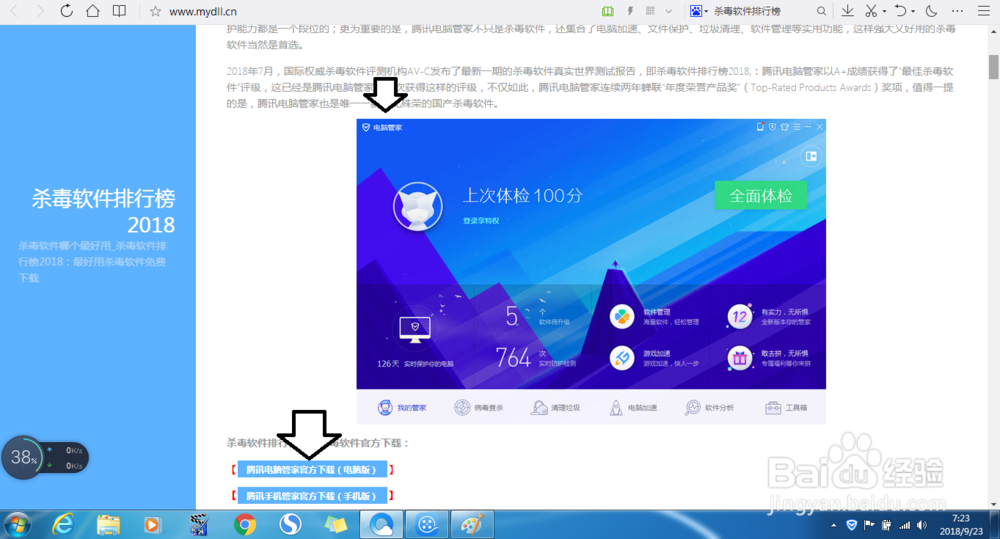Show hidden system tray icons

click(834, 526)
